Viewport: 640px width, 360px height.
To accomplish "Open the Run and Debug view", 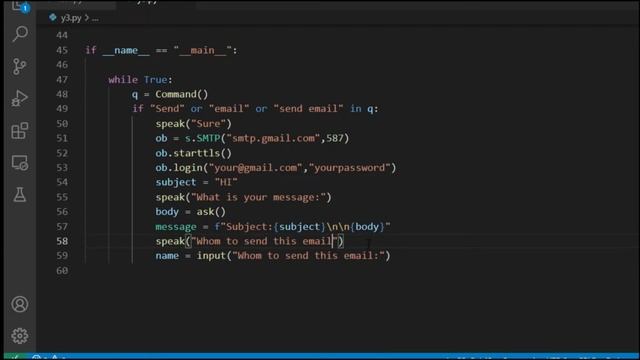I will 20,98.
